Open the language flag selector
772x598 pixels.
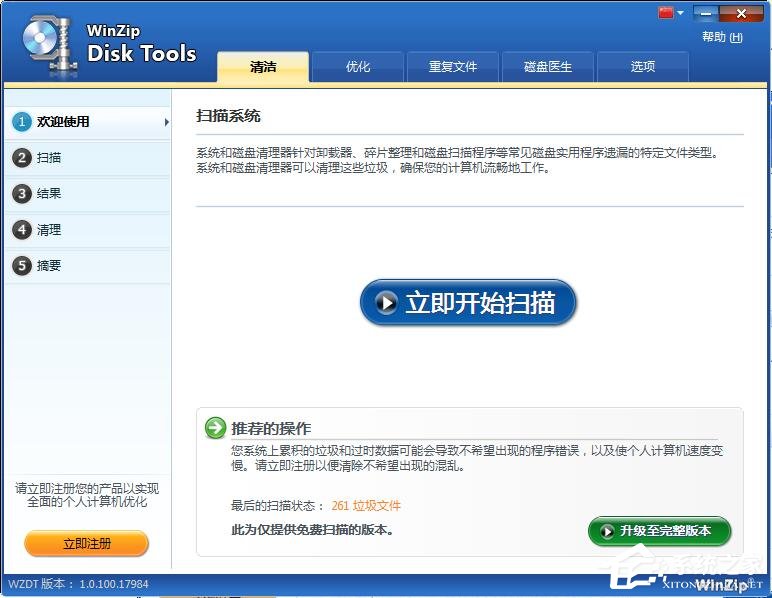671,13
